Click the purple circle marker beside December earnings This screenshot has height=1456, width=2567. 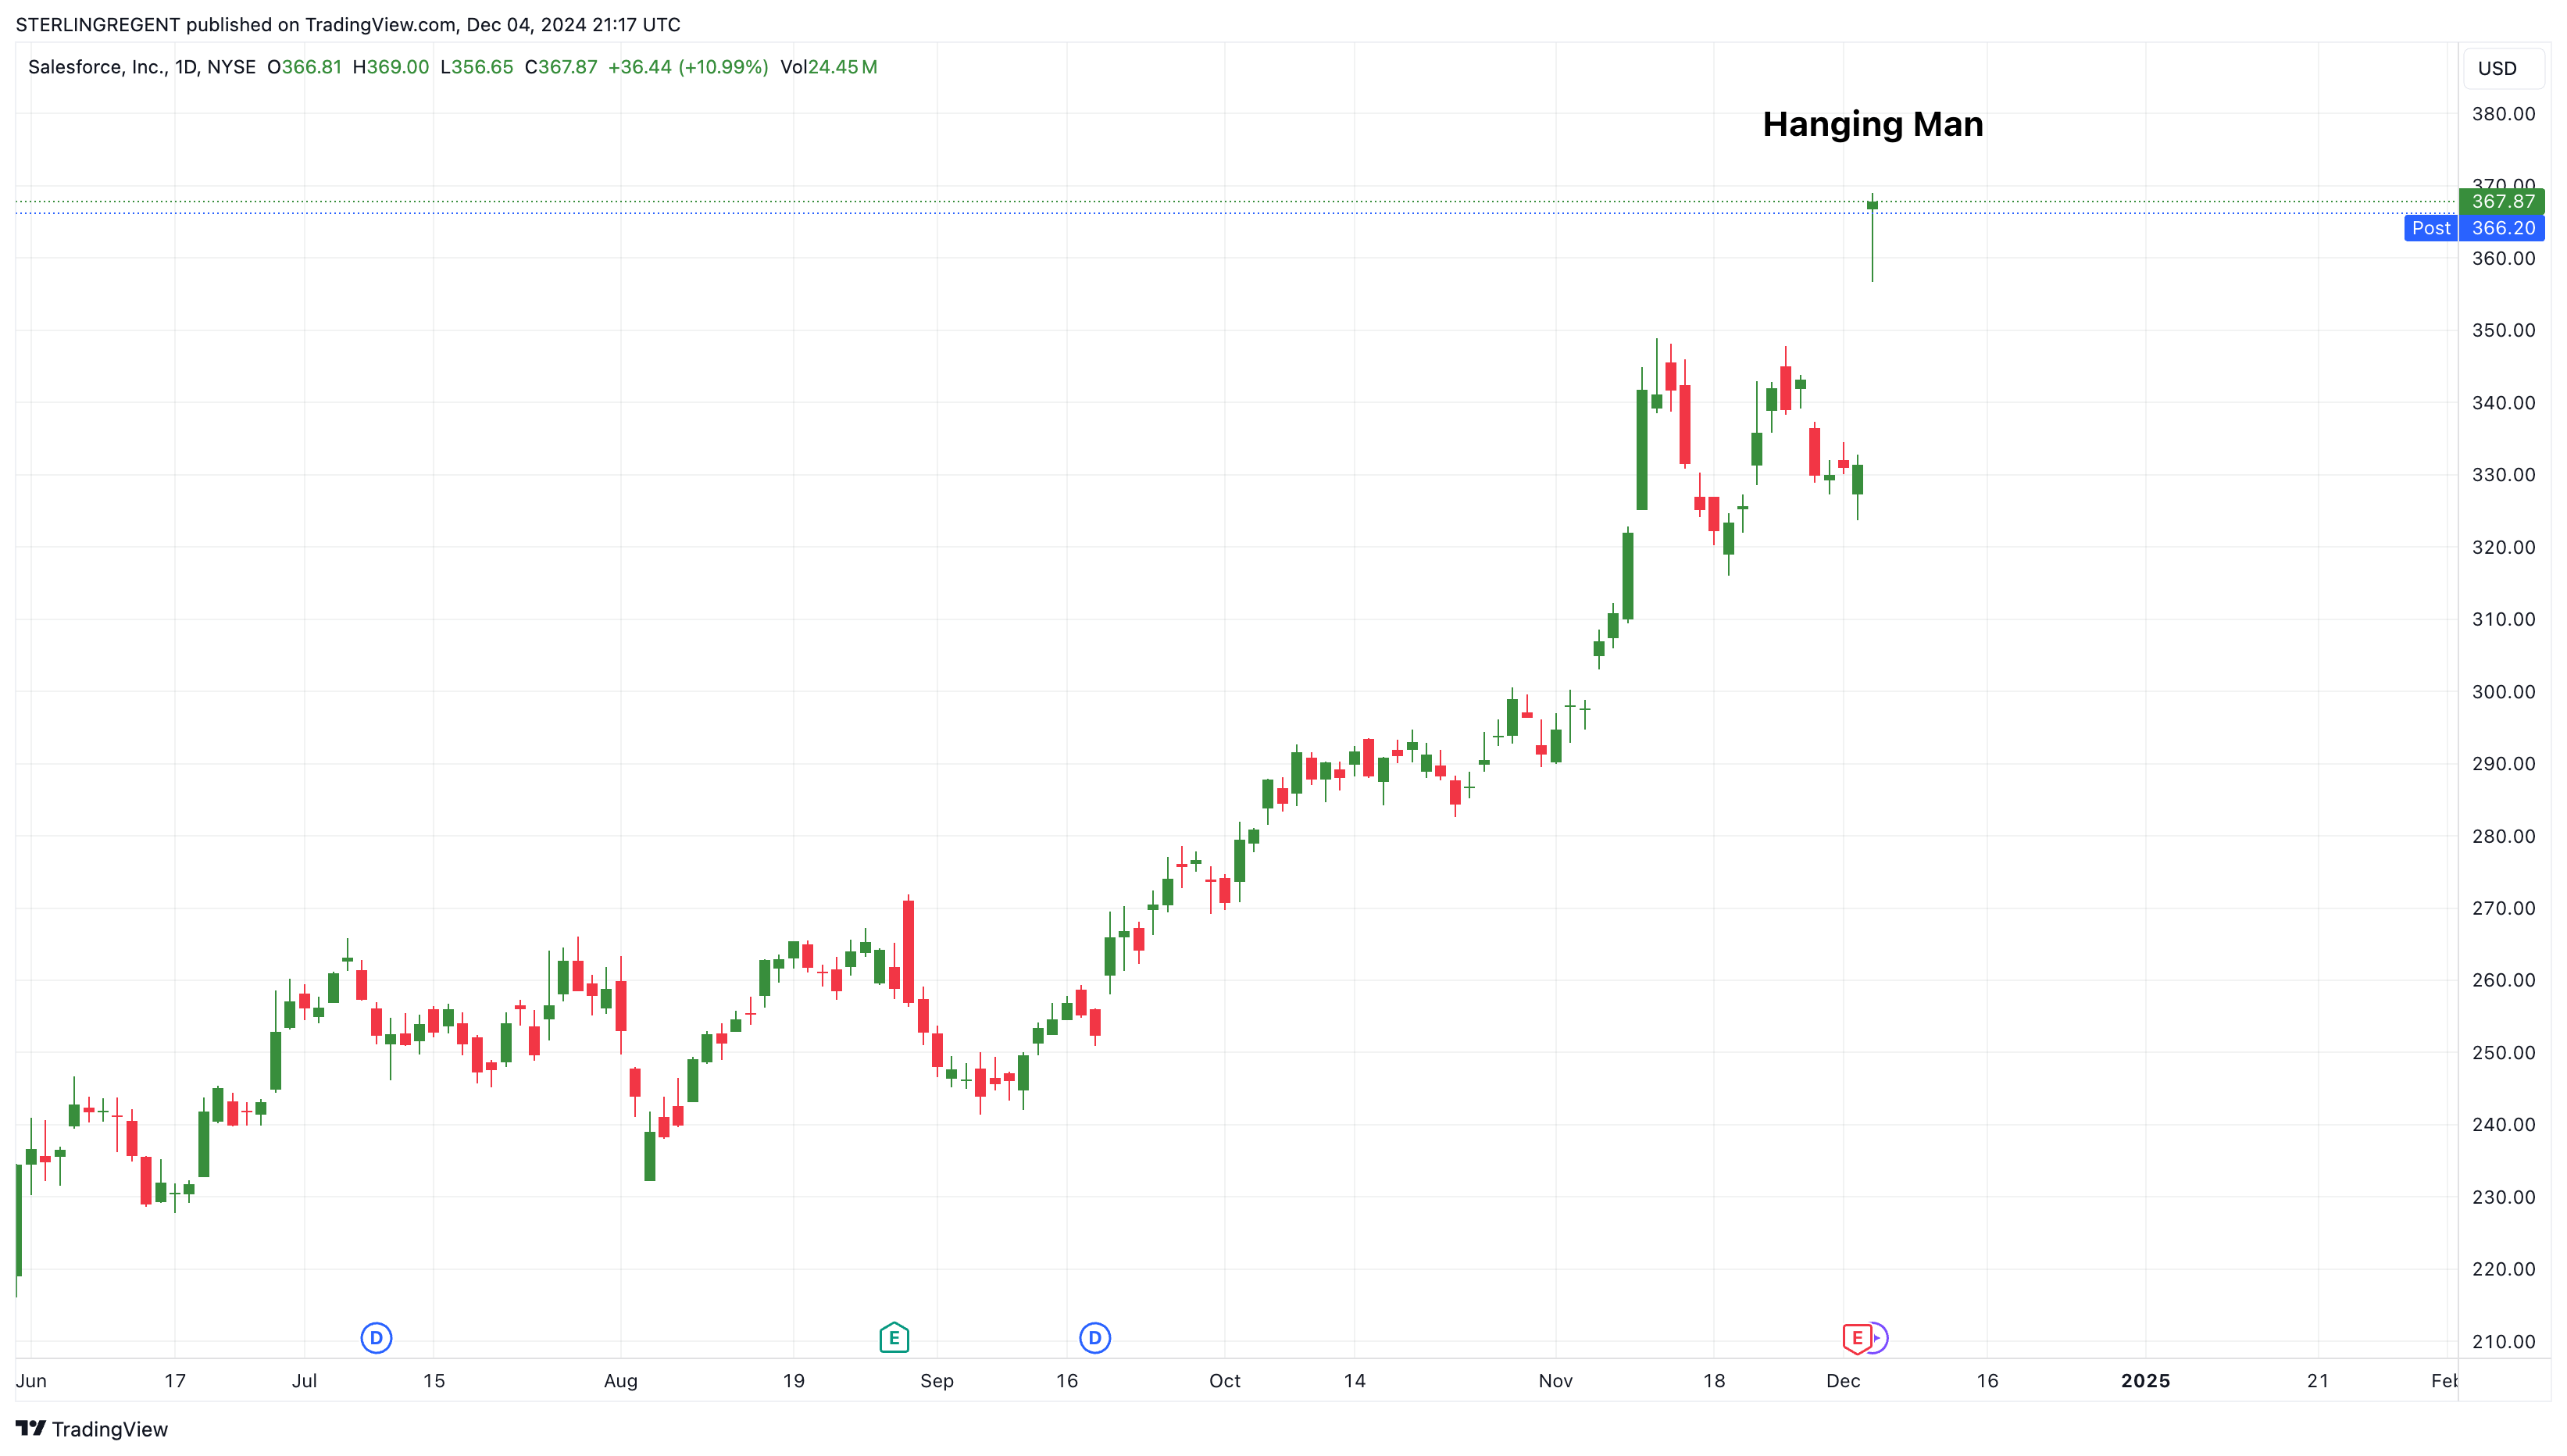pos(1880,1338)
